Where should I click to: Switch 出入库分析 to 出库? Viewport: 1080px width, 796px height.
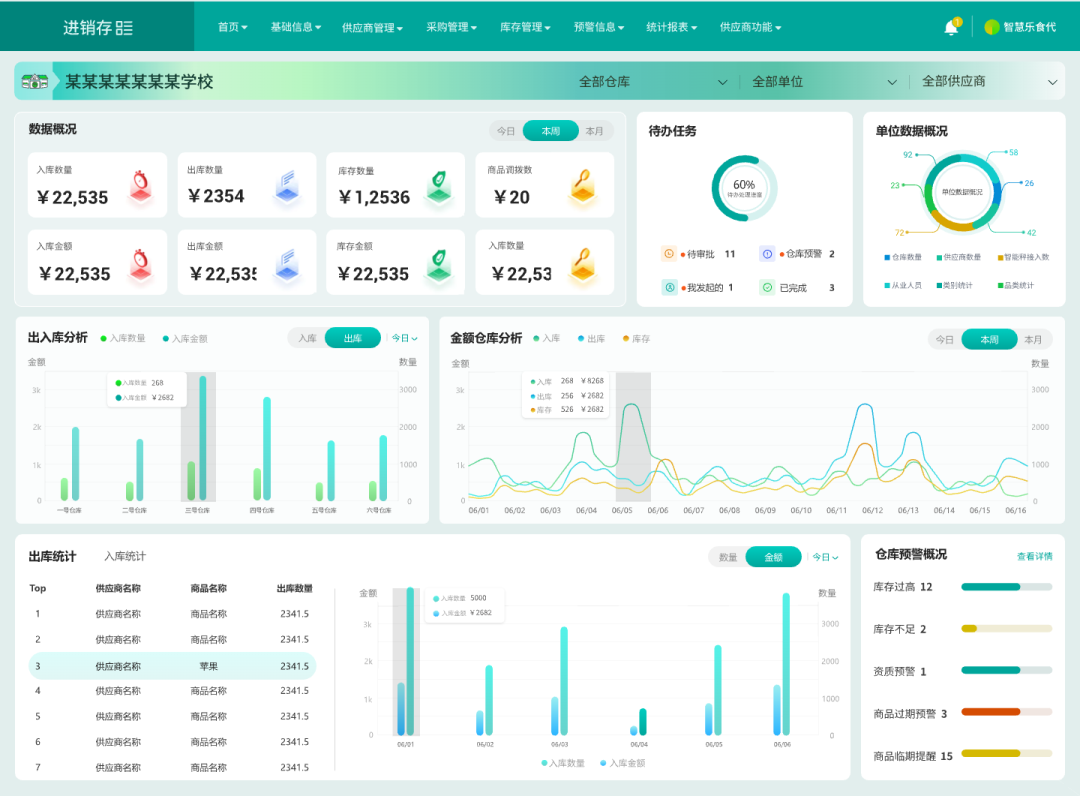pyautogui.click(x=353, y=338)
